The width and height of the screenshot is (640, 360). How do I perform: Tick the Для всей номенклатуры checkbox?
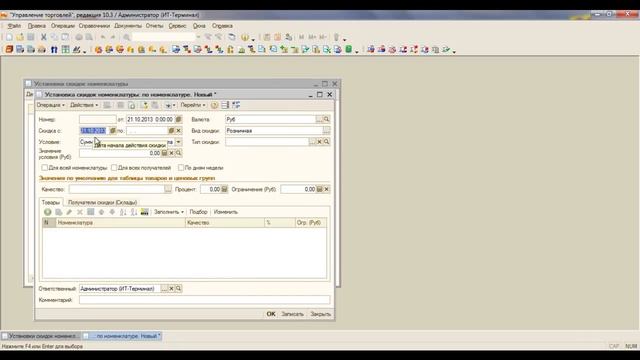point(44,168)
